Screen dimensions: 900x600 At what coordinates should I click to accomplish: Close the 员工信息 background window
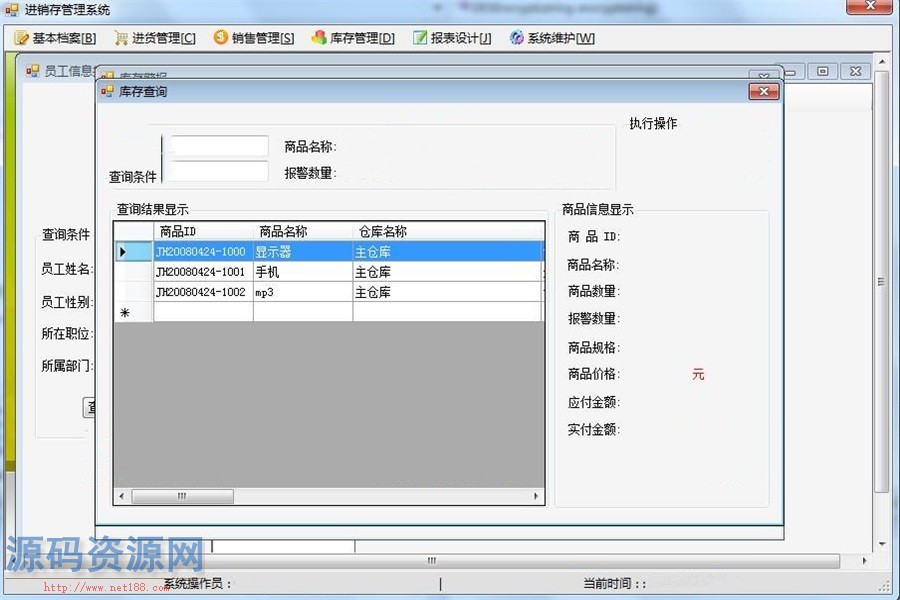(x=855, y=71)
